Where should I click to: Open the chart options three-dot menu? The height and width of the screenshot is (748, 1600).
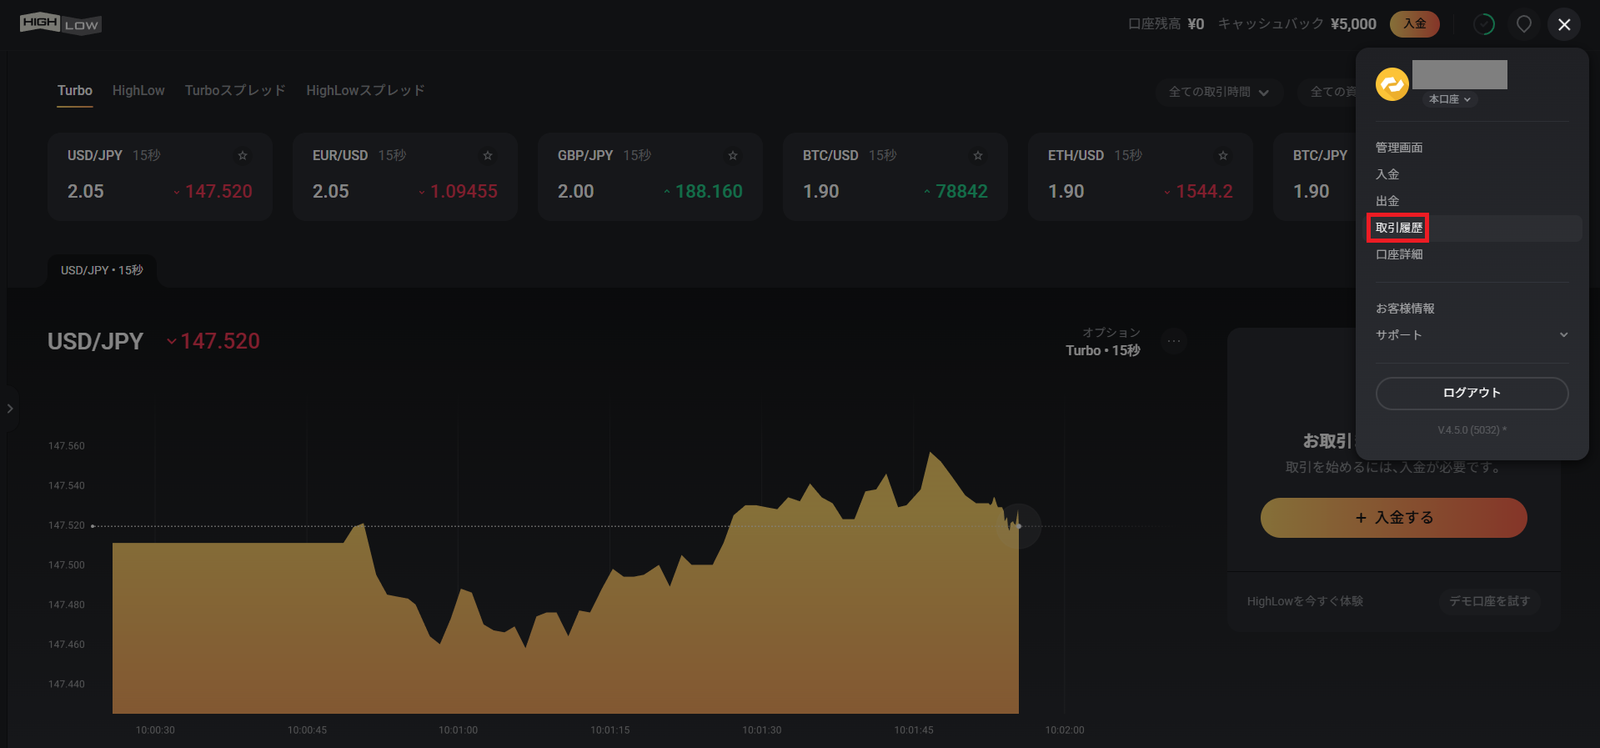pos(1174,341)
